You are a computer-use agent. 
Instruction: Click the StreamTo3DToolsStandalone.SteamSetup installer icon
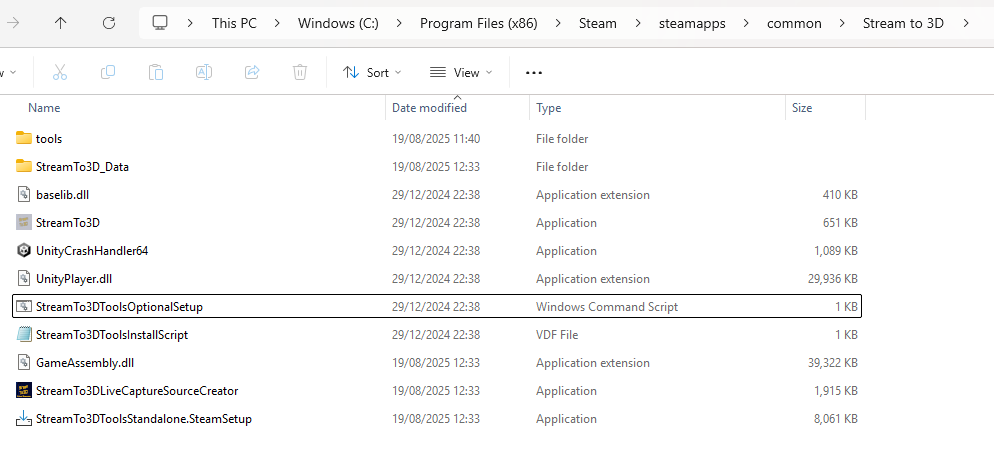pyautogui.click(x=24, y=419)
